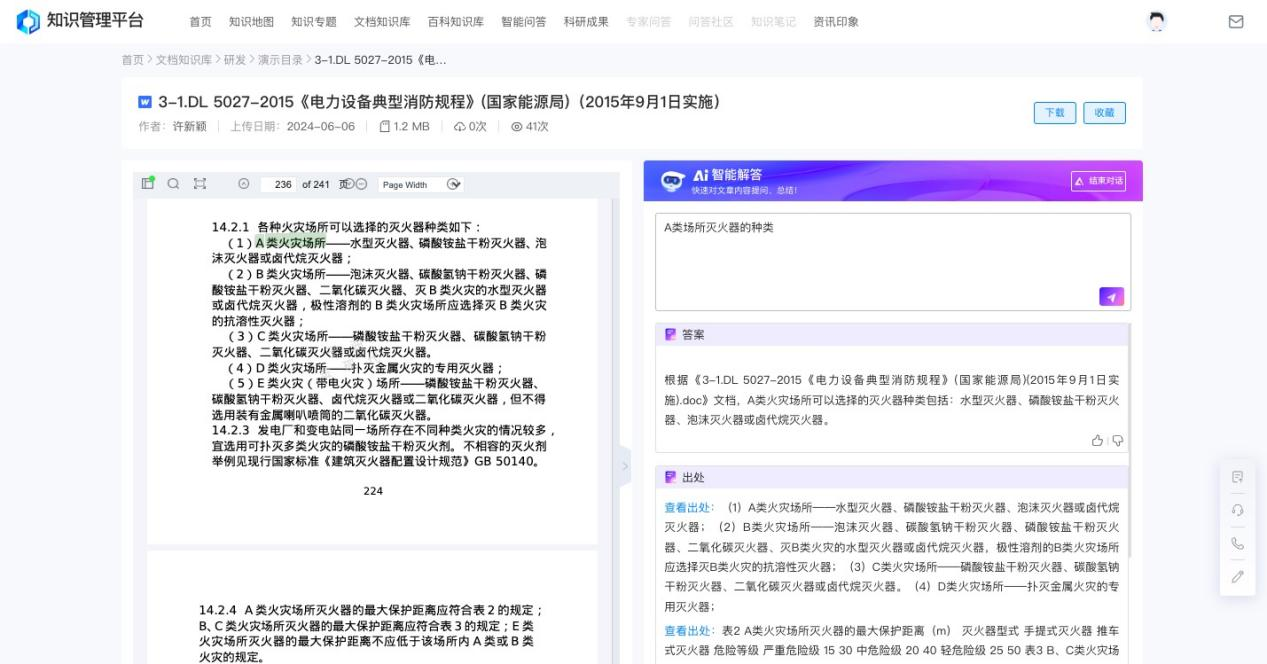This screenshot has height=664, width=1267.
Task: Open the 百科知识库 navigation tab
Action: point(454,20)
